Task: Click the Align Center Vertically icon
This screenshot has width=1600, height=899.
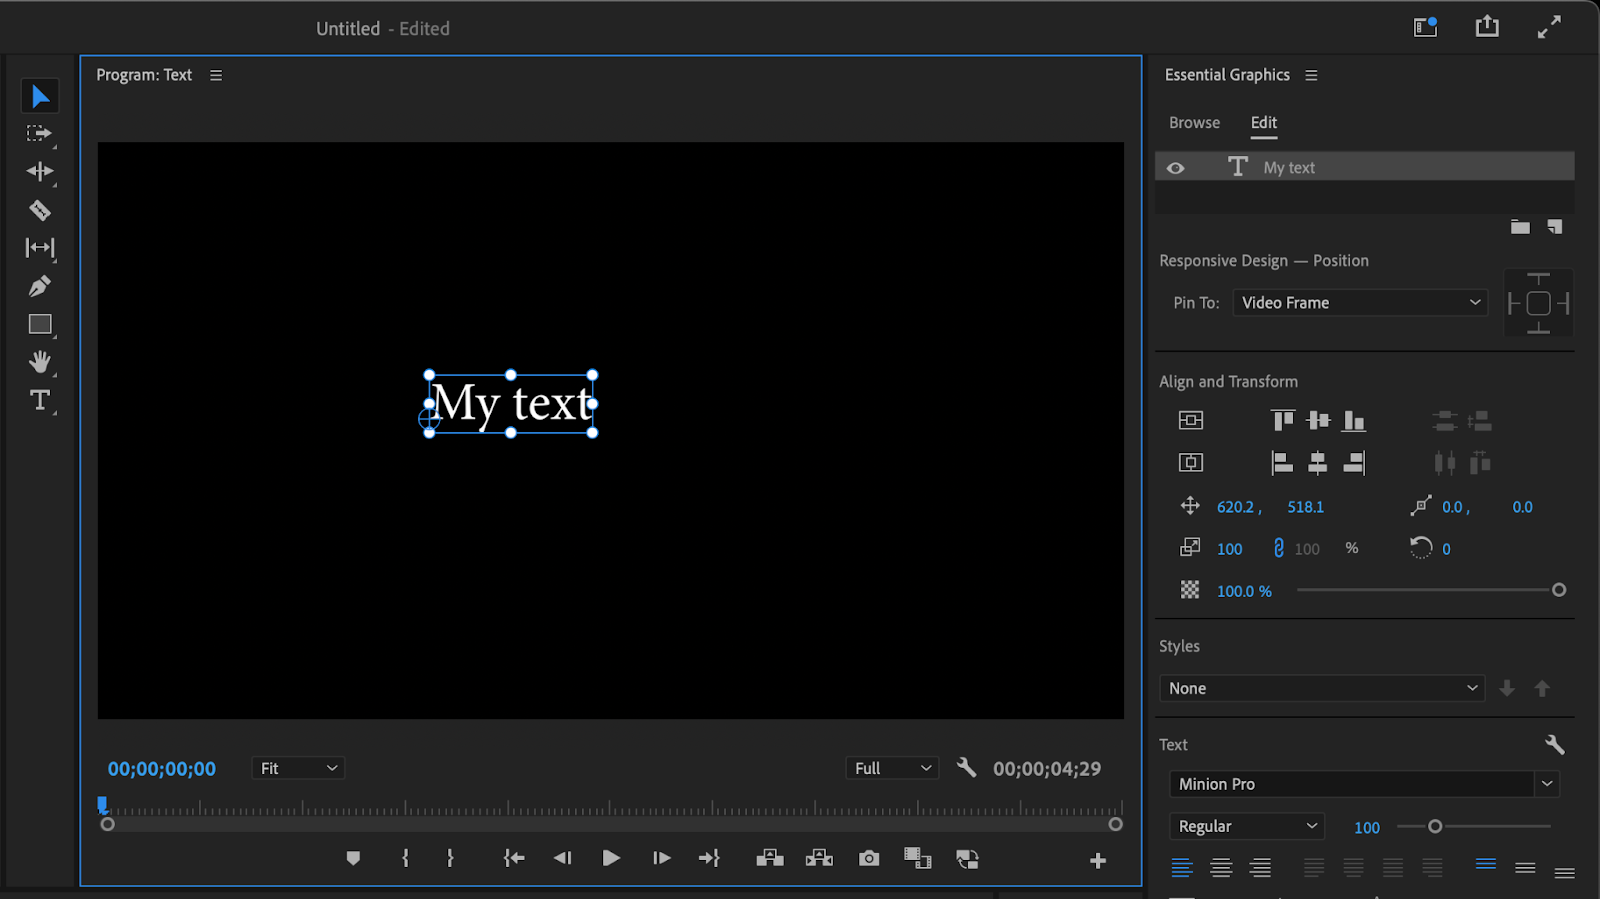Action: pyautogui.click(x=1318, y=420)
